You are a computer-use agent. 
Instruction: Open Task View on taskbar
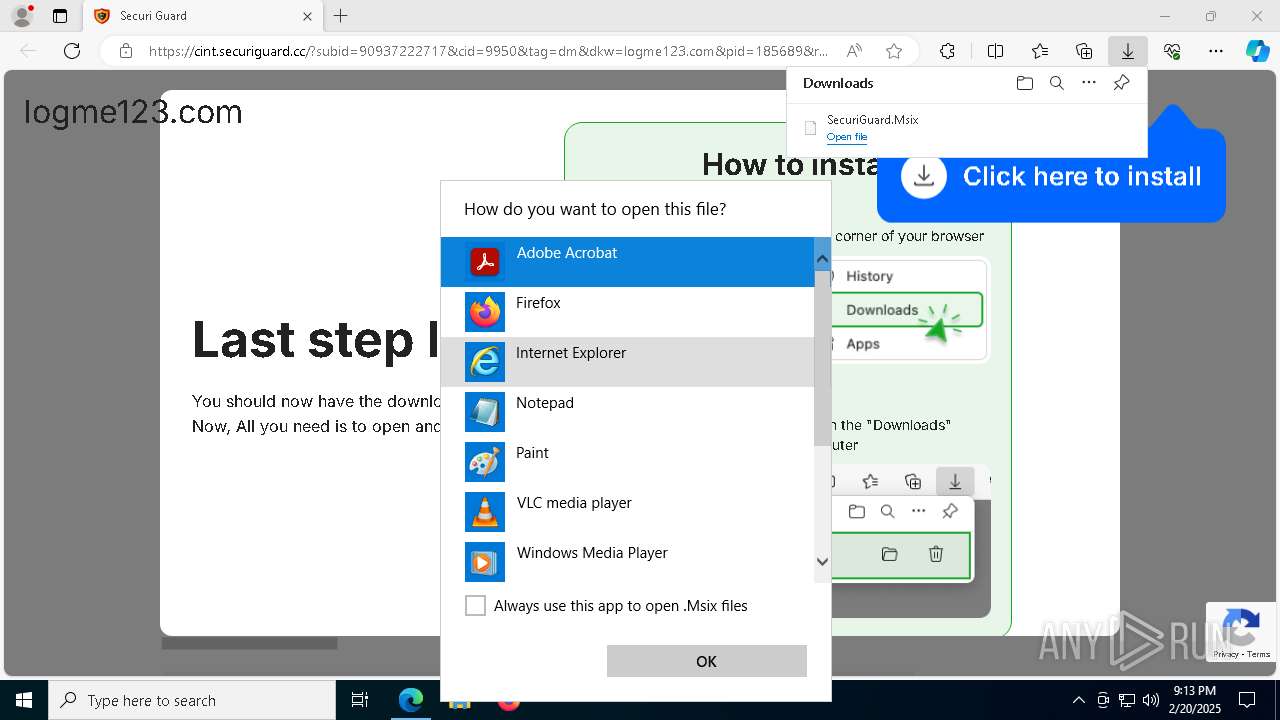360,700
